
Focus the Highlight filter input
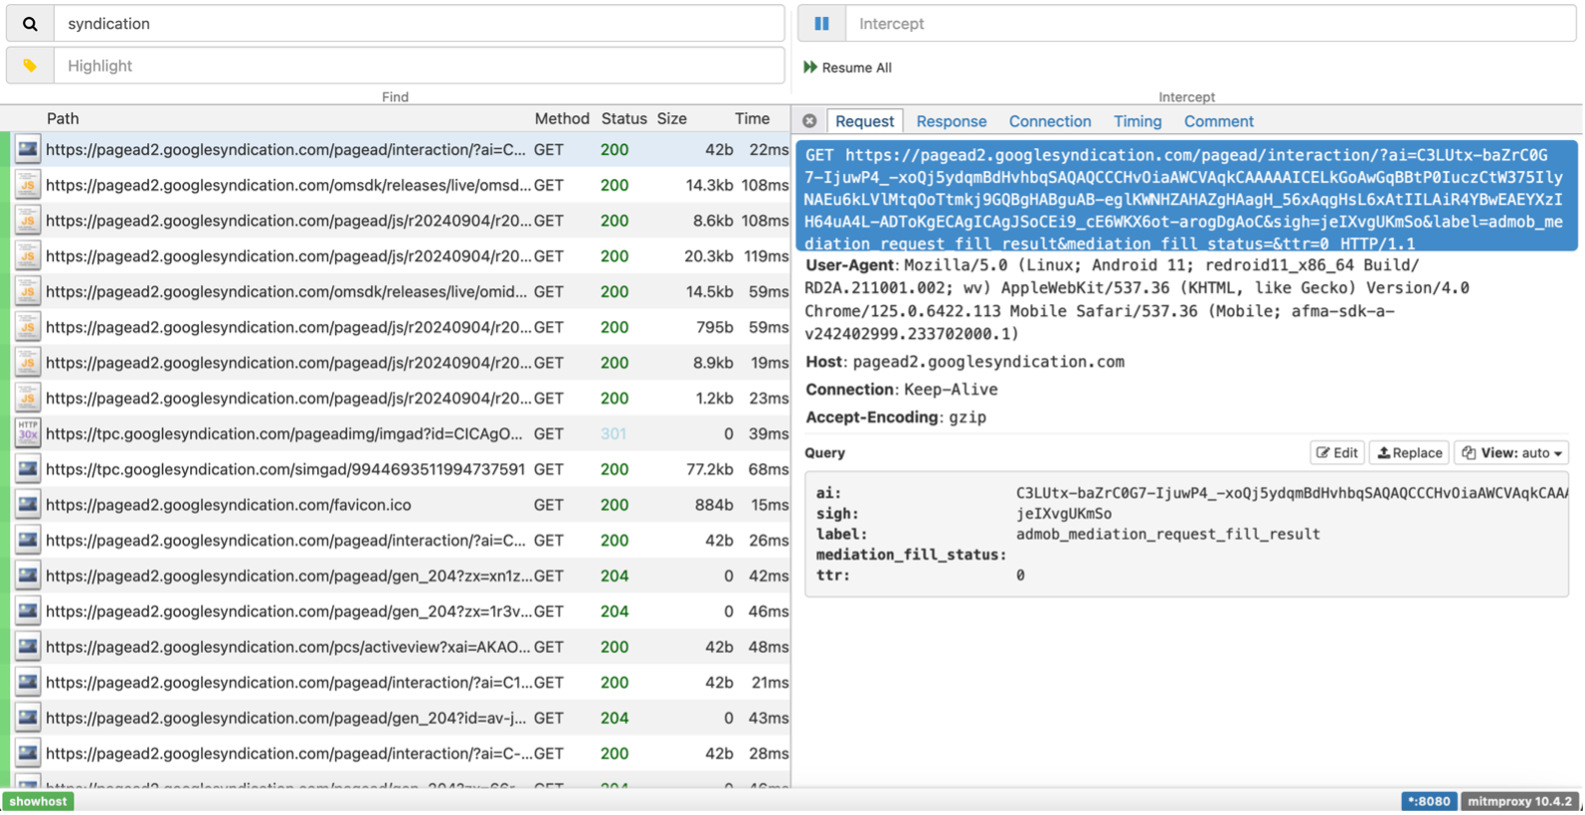tap(420, 66)
